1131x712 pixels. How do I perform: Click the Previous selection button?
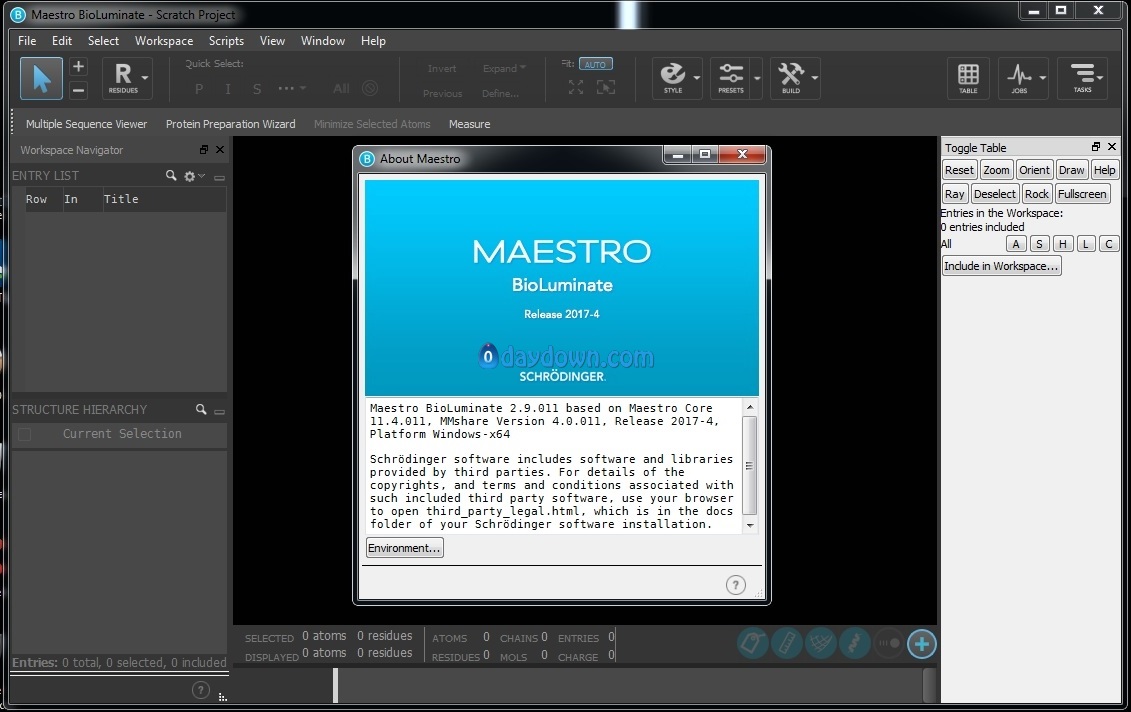[442, 94]
